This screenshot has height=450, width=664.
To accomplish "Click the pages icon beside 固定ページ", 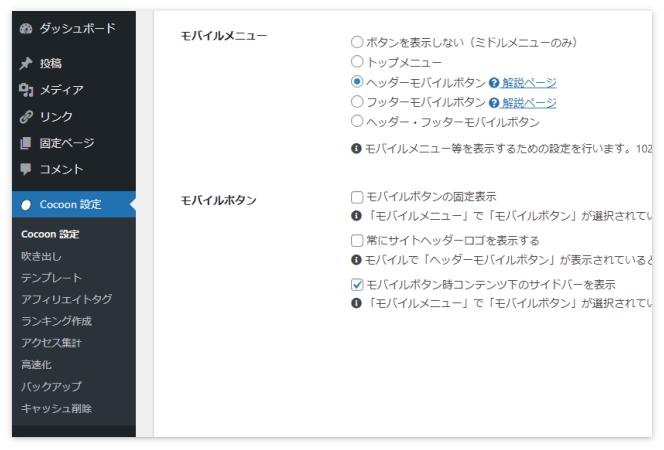I will coord(26,143).
